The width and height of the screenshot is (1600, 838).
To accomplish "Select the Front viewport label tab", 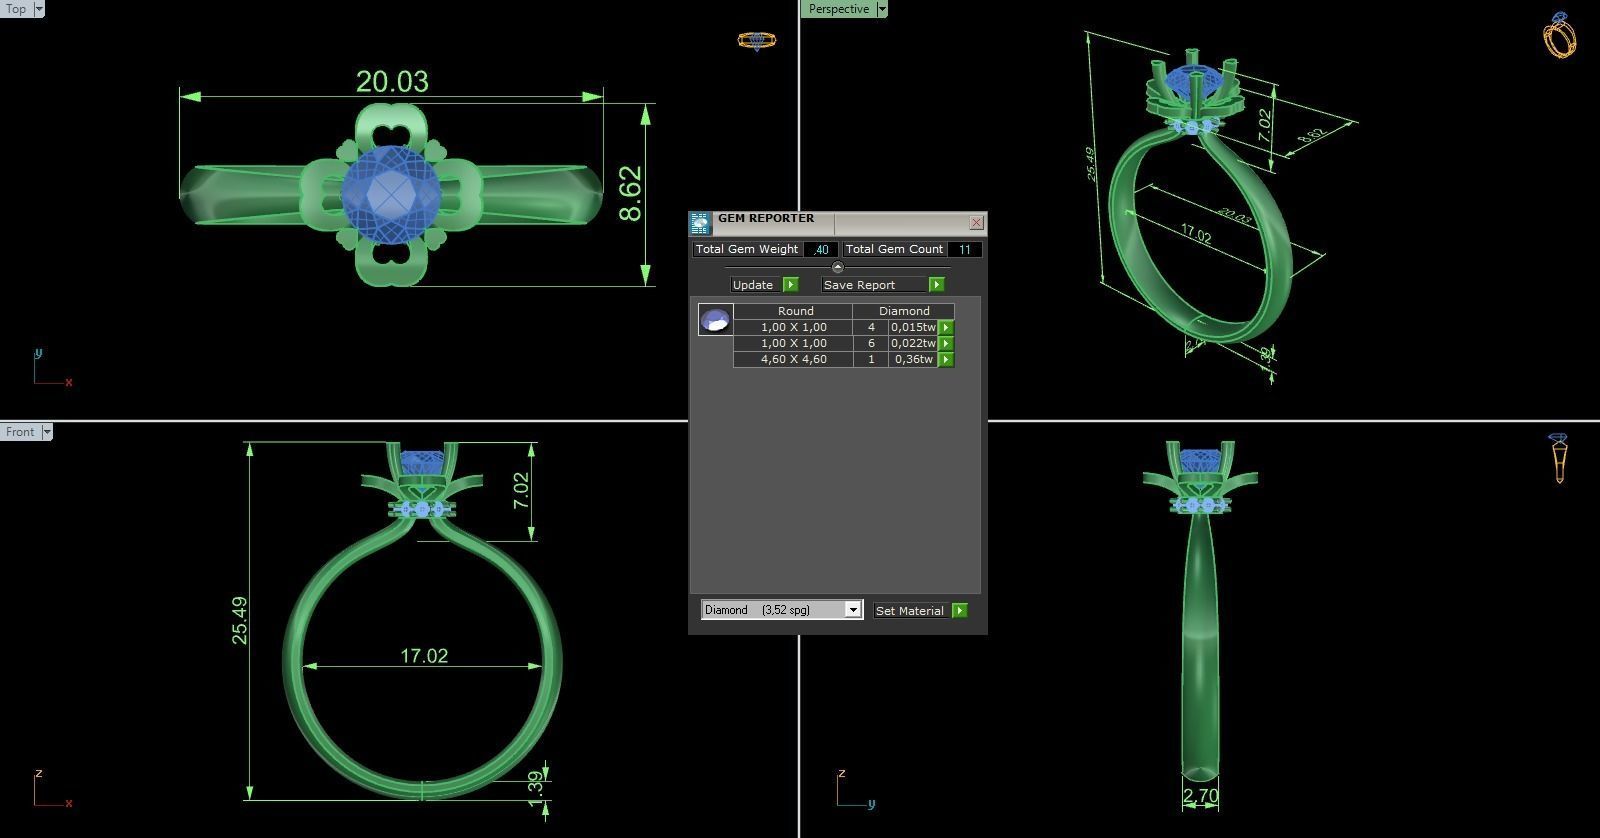I will [x=20, y=432].
